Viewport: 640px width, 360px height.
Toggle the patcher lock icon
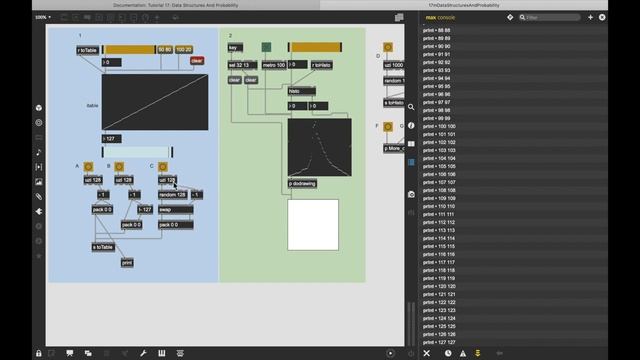tap(38, 353)
